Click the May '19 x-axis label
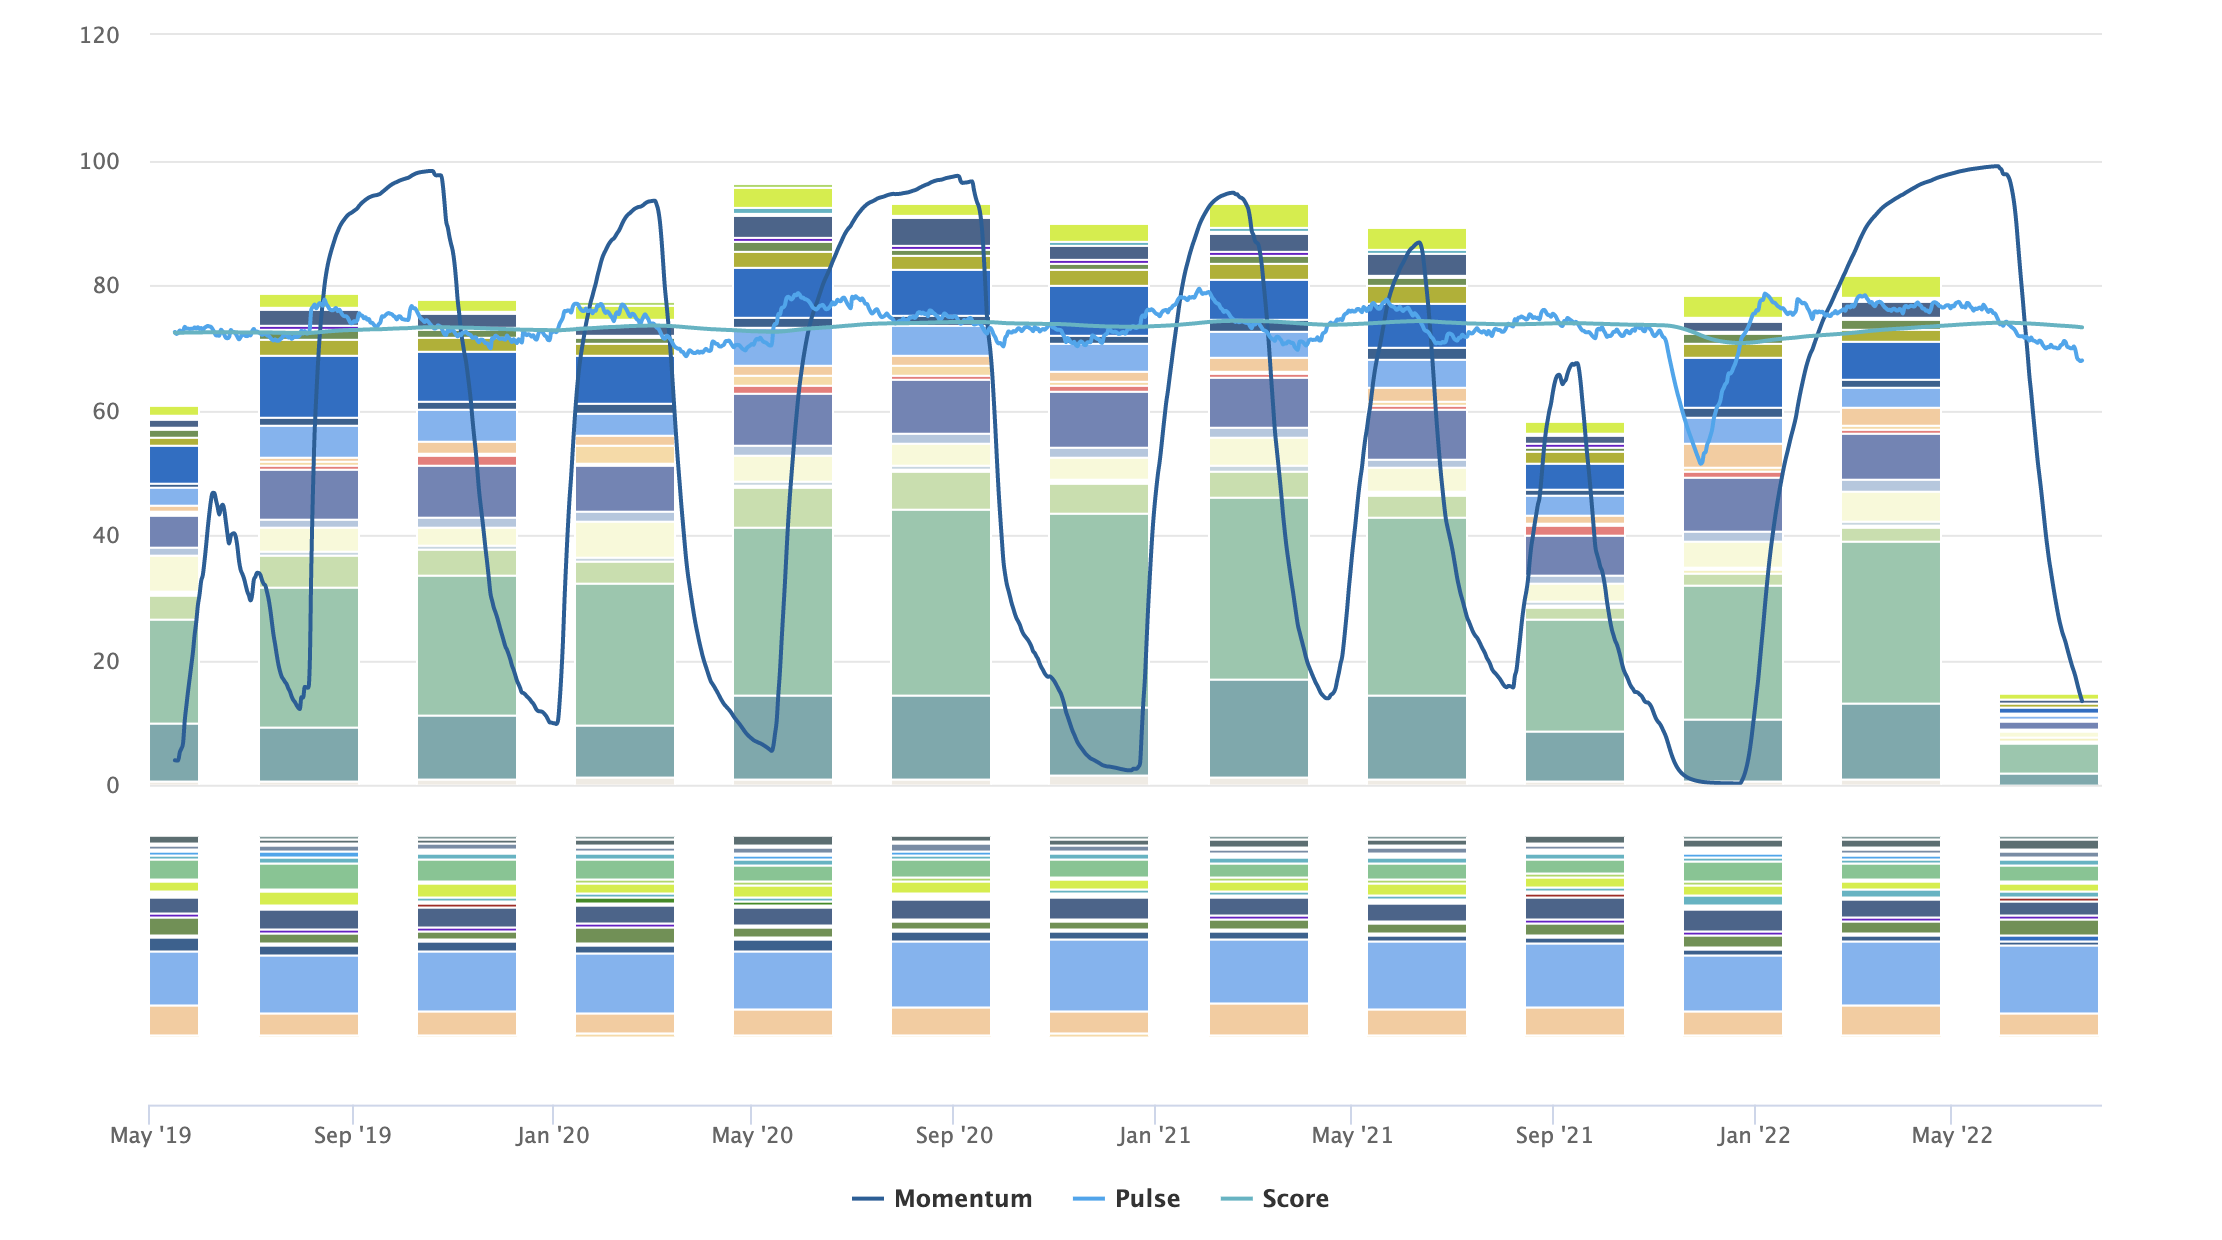Image resolution: width=2222 pixels, height=1240 pixels. coord(151,1135)
